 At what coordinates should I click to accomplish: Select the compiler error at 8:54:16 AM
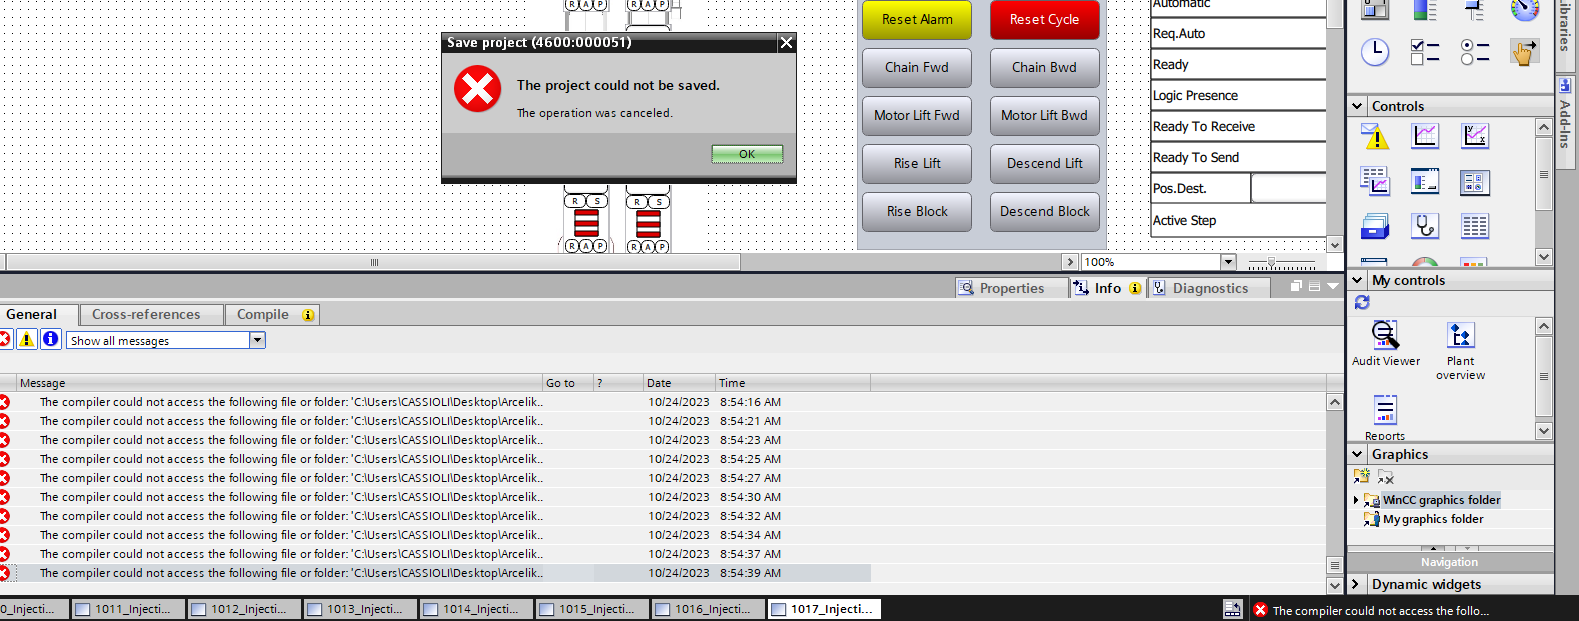pyautogui.click(x=435, y=402)
